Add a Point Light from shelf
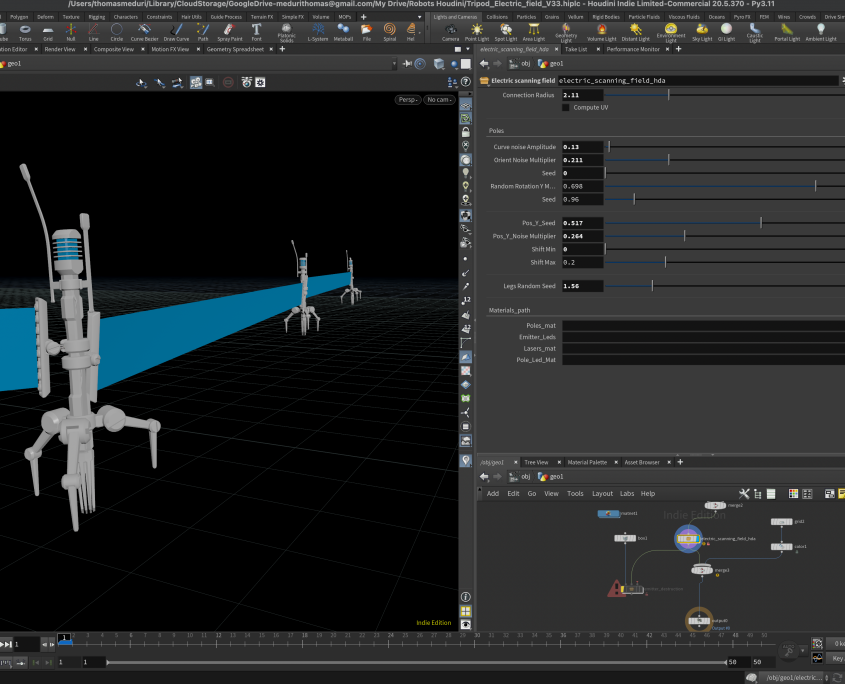This screenshot has width=845, height=684. [477, 32]
